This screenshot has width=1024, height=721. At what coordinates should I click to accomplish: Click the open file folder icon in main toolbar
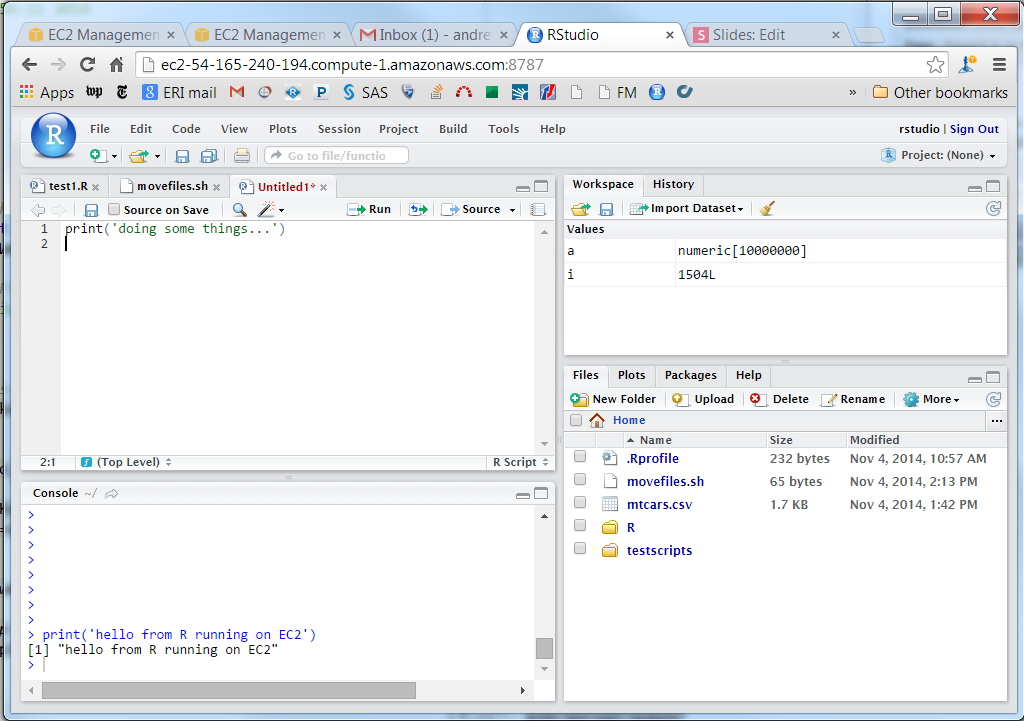pos(138,156)
